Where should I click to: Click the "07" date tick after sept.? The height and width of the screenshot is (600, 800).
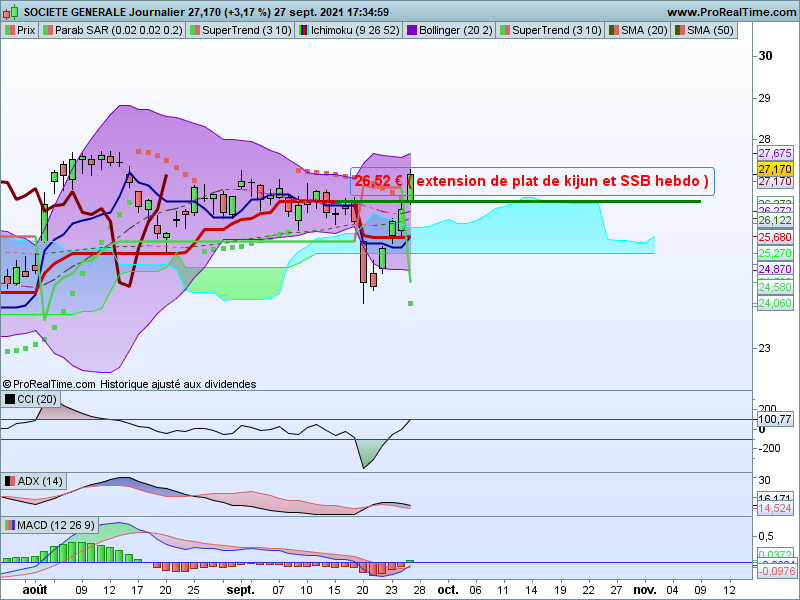click(278, 590)
